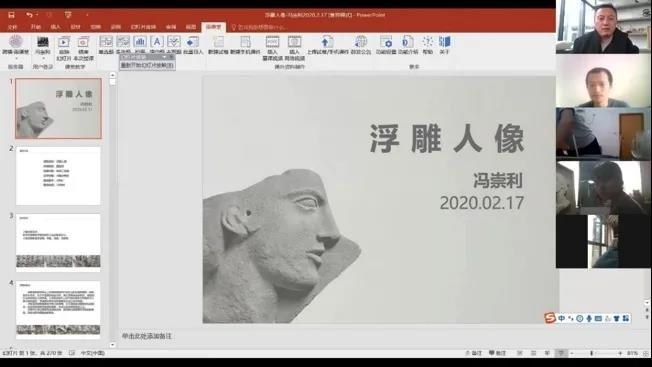Select slide 3 thumbnail in panel

(x=58, y=243)
